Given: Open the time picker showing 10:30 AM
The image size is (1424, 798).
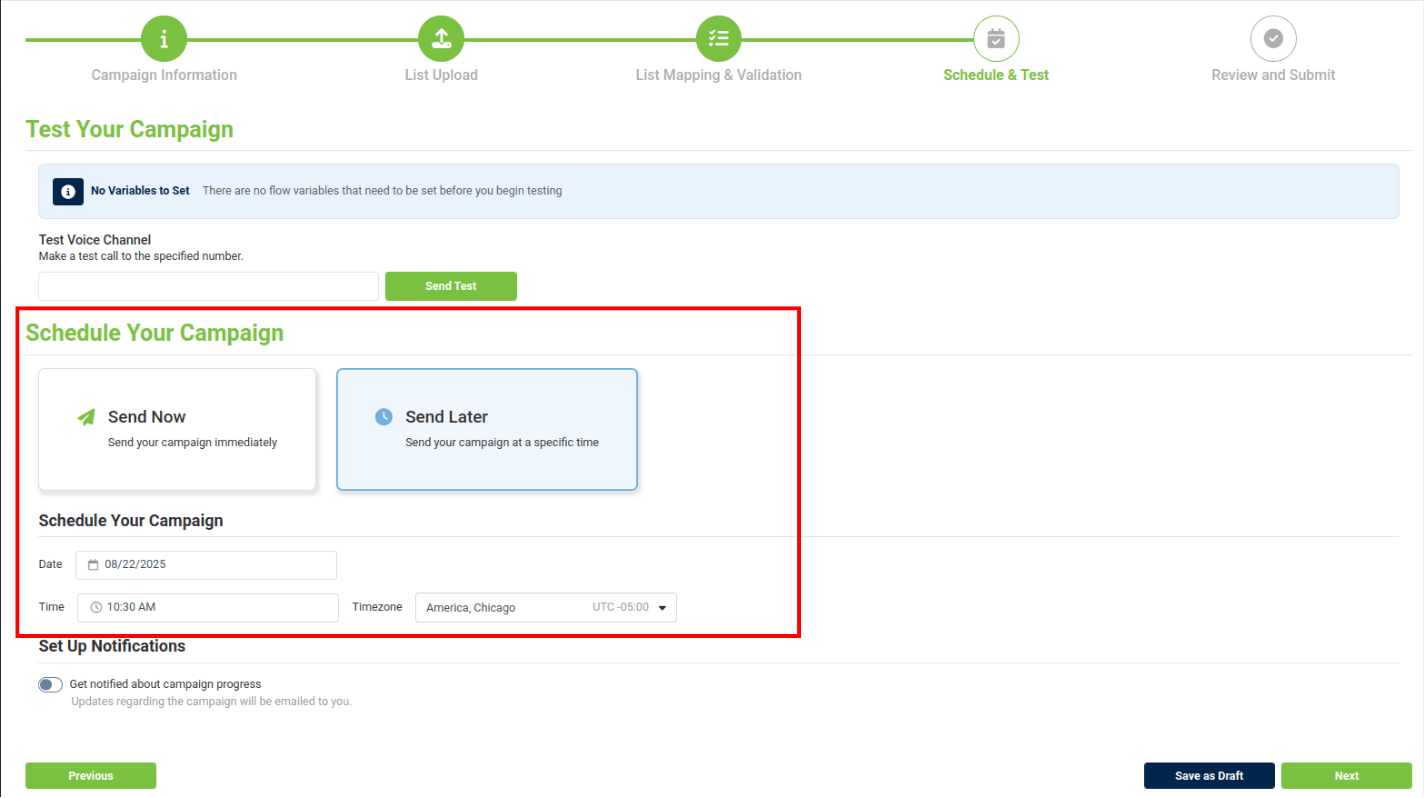Looking at the screenshot, I should coord(208,608).
